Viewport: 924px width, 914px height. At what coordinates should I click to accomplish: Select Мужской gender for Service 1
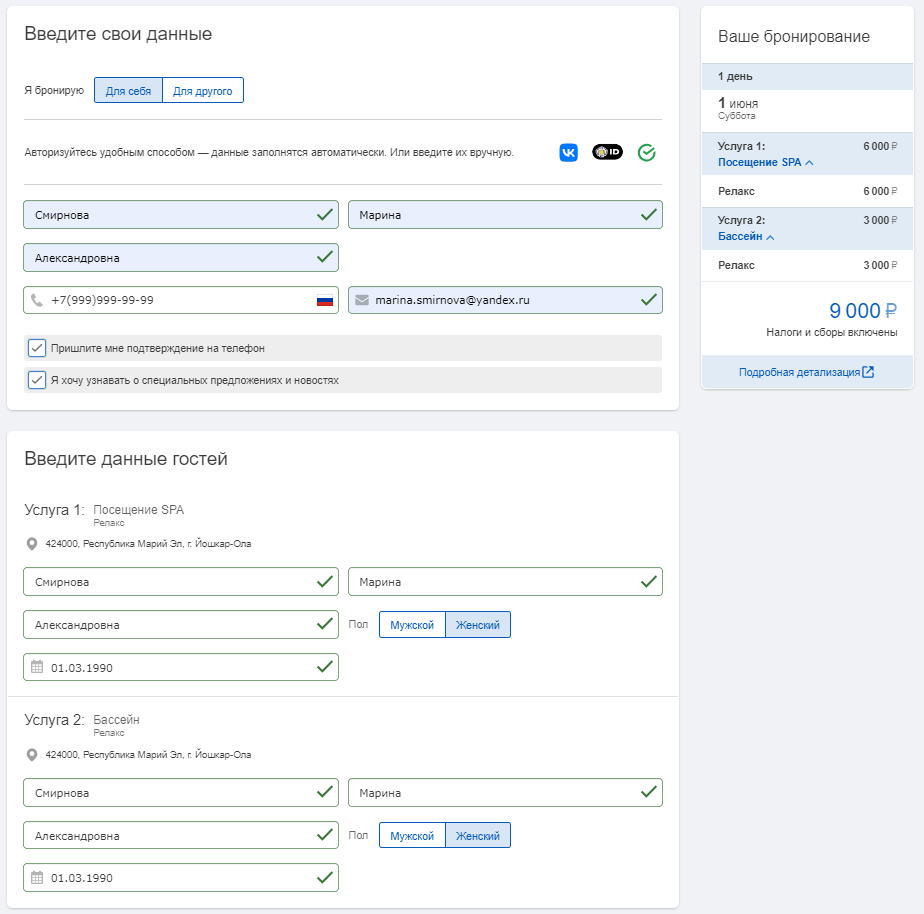tap(412, 625)
